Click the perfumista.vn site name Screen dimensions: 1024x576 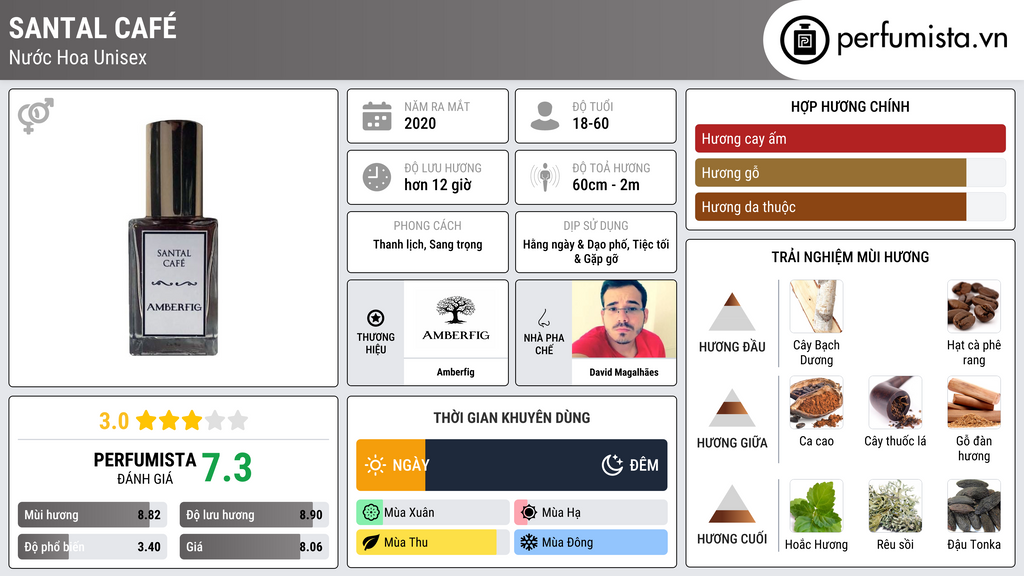click(922, 39)
